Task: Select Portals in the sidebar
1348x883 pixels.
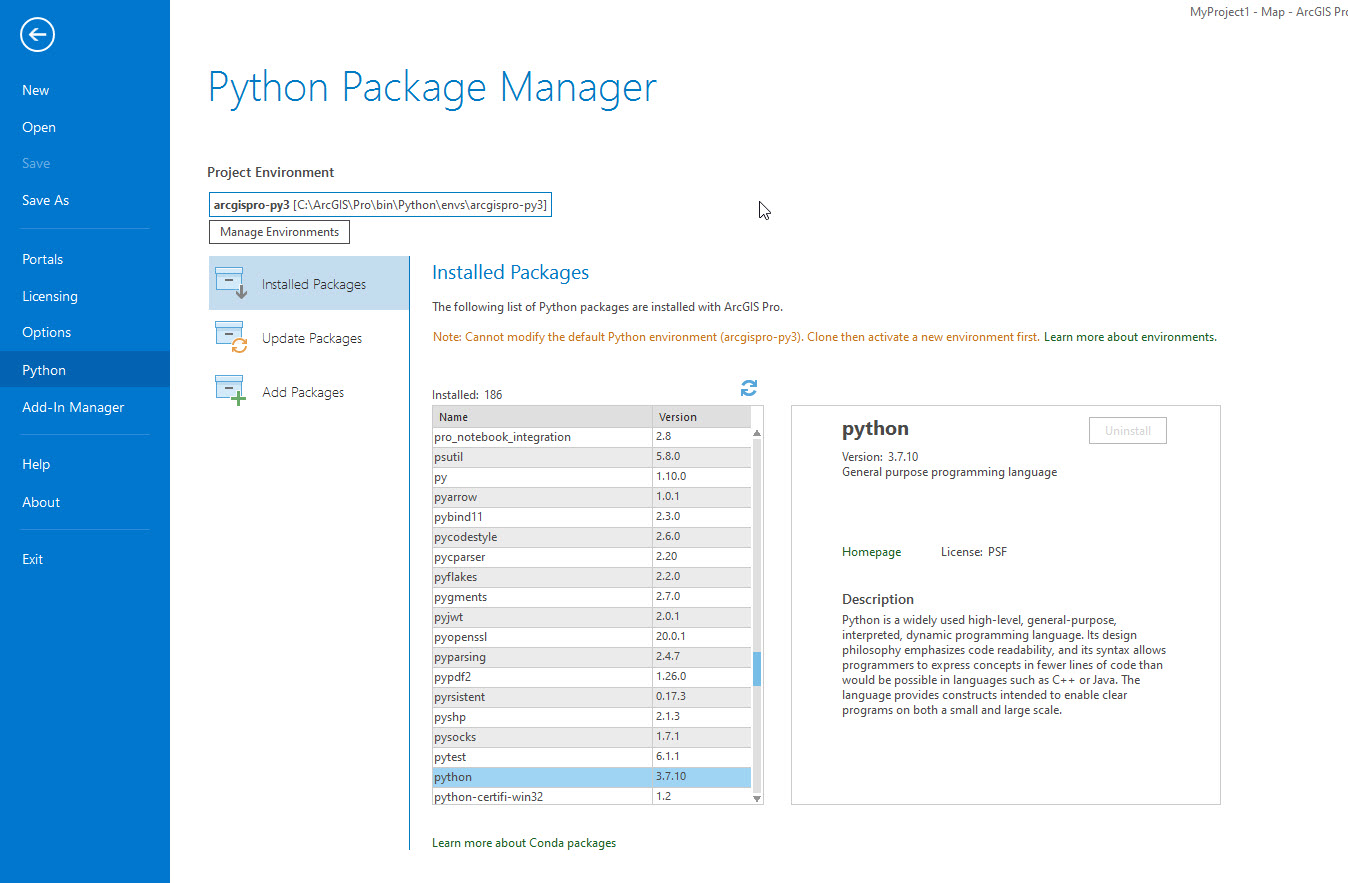Action: [x=43, y=259]
